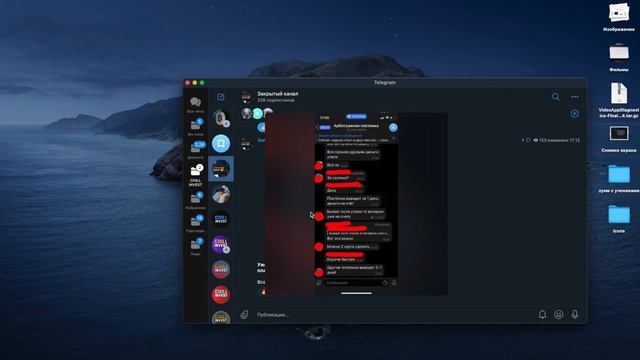Open Saved Messages bookmark chat
The height and width of the screenshot is (360, 640).
point(221,144)
